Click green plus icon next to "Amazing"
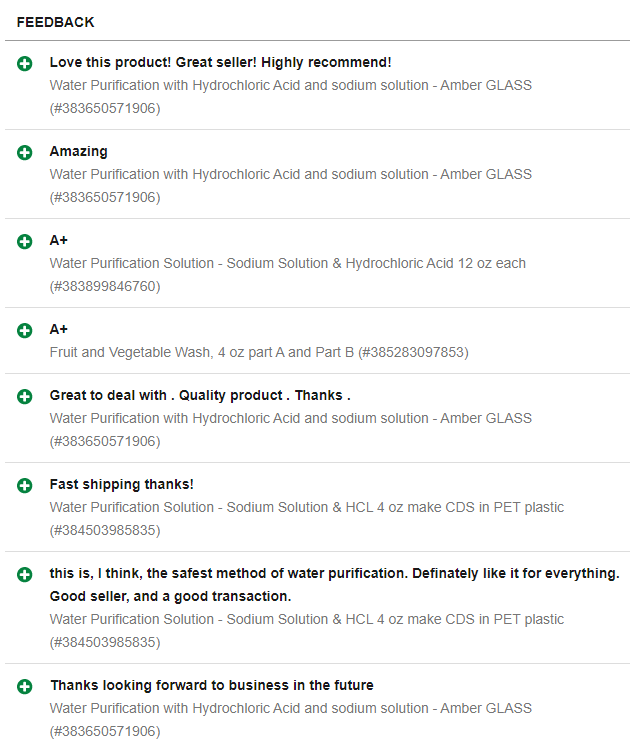The image size is (630, 740). pyautogui.click(x=25, y=153)
